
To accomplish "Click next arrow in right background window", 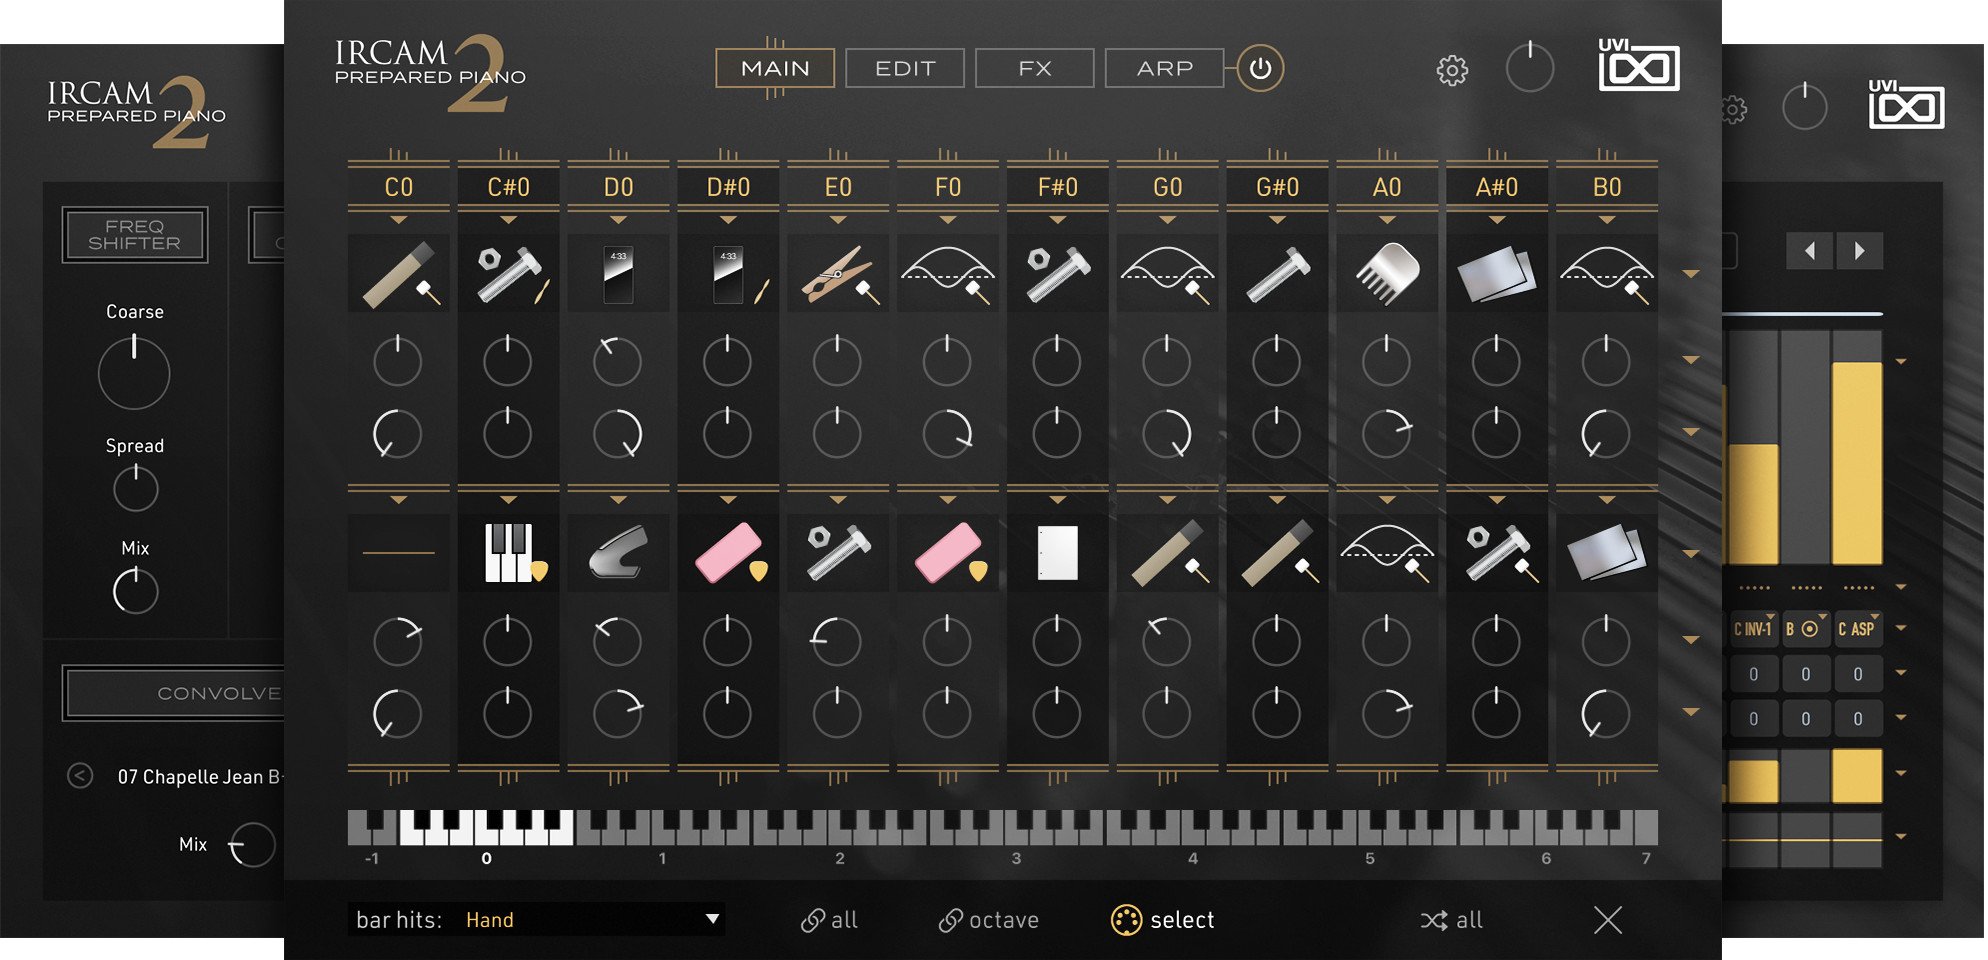I will [1859, 251].
